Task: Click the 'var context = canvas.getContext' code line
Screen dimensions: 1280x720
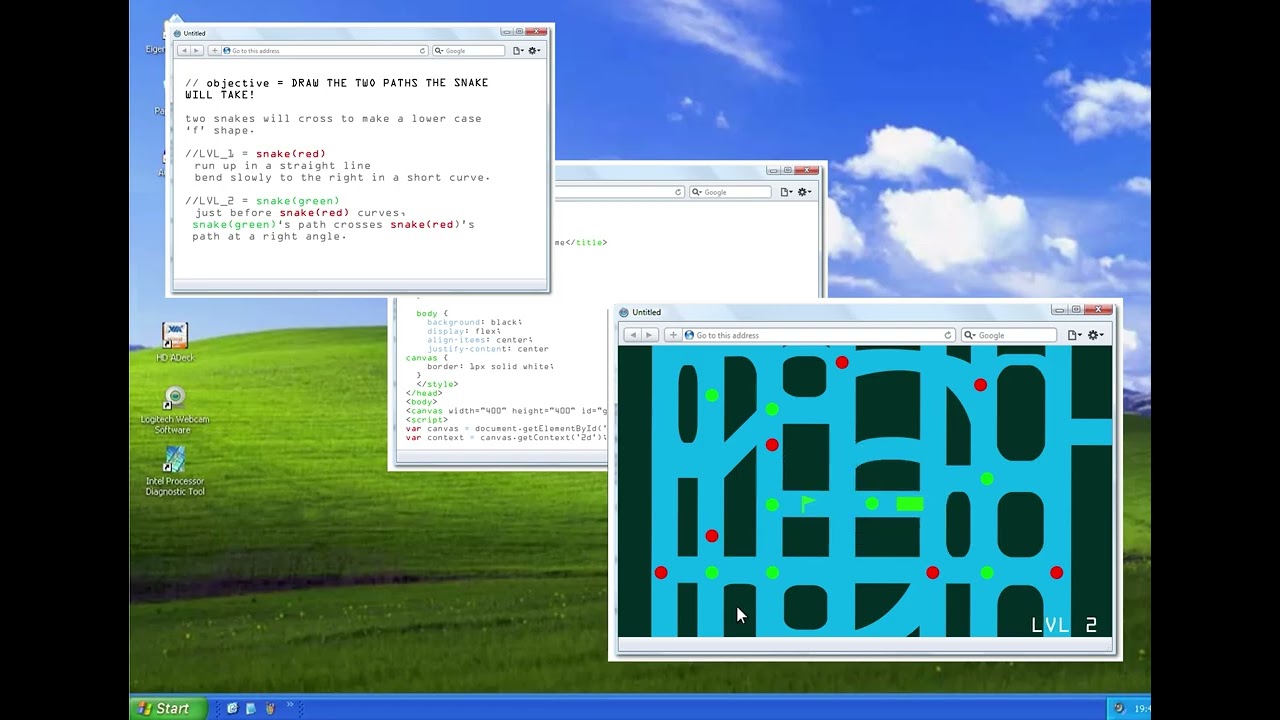Action: 505,438
